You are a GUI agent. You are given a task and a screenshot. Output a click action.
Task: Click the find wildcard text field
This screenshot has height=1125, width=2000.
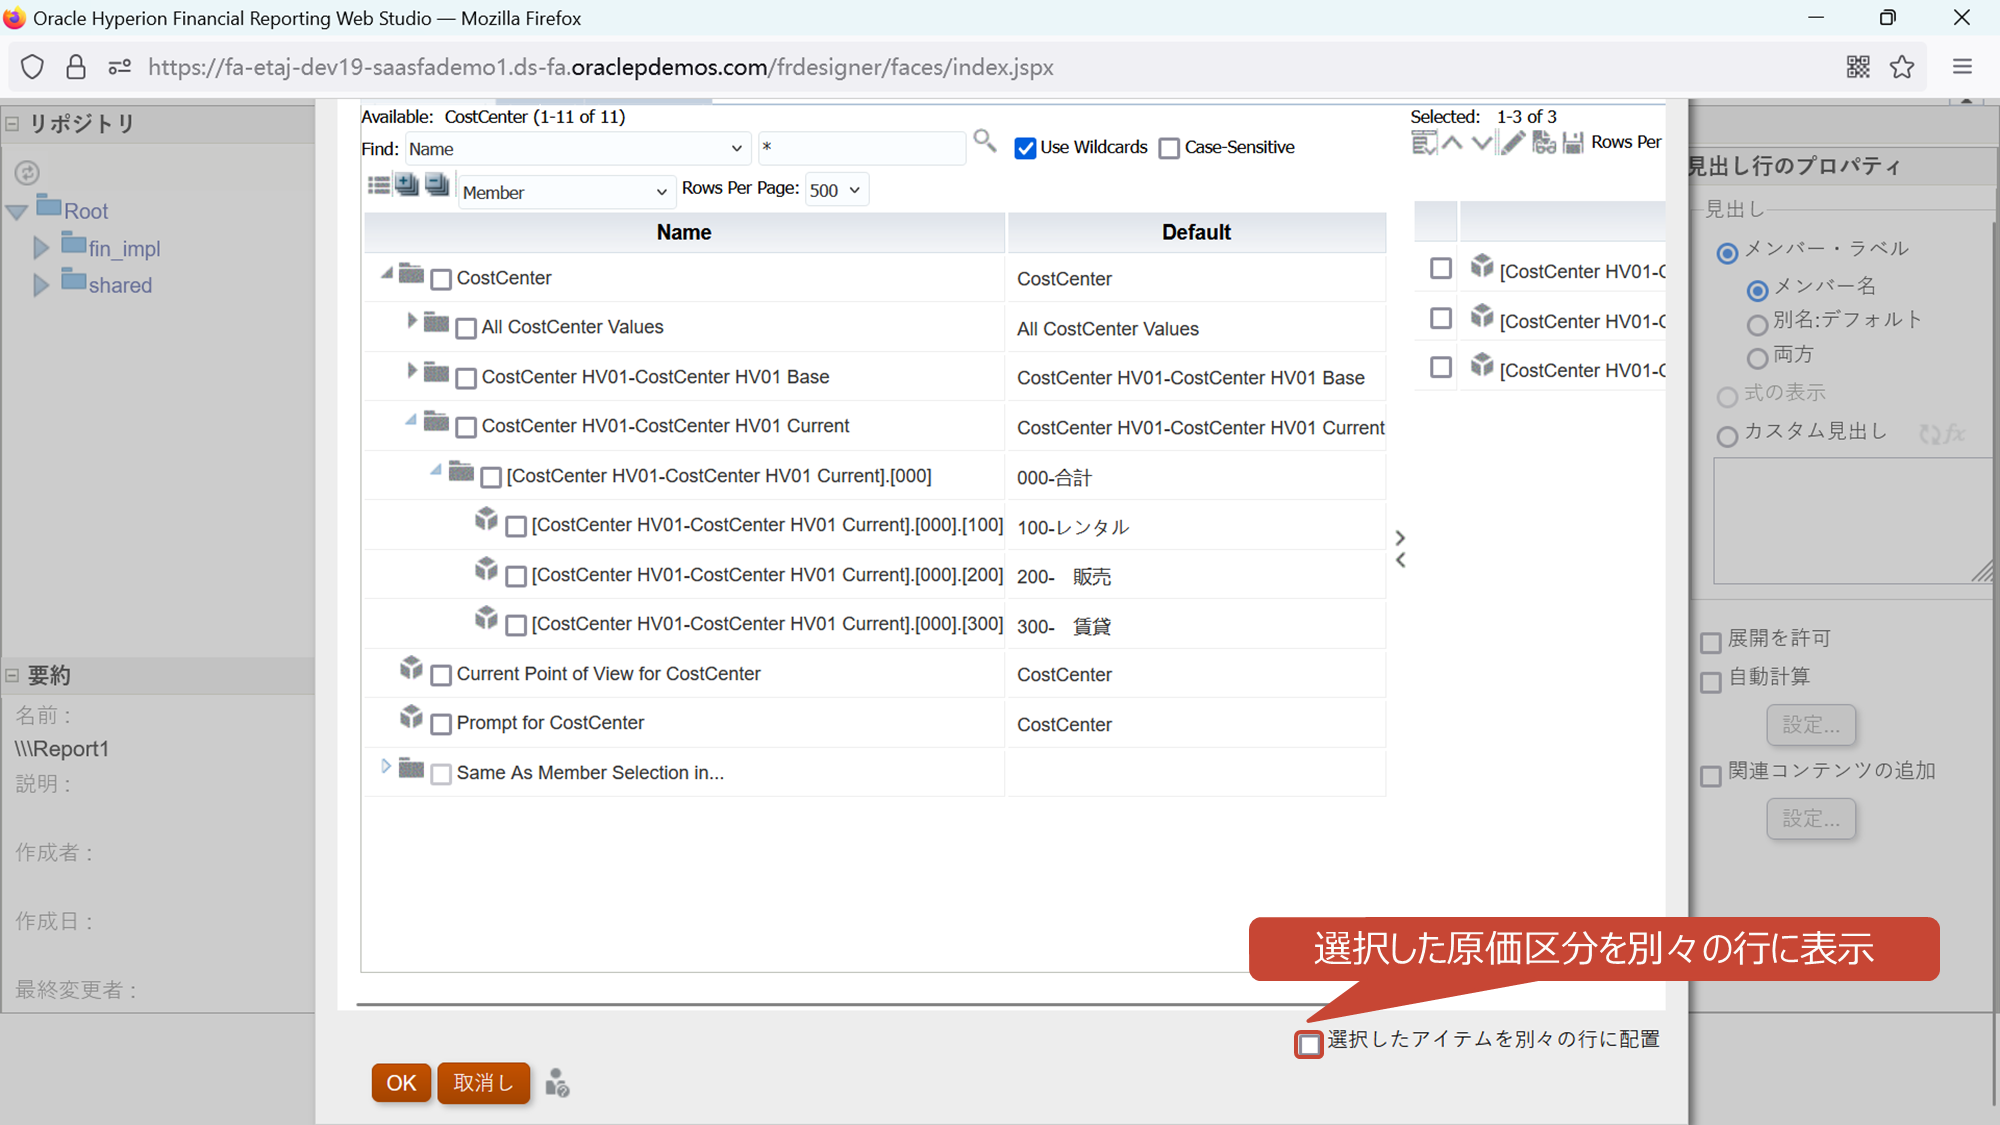click(860, 148)
